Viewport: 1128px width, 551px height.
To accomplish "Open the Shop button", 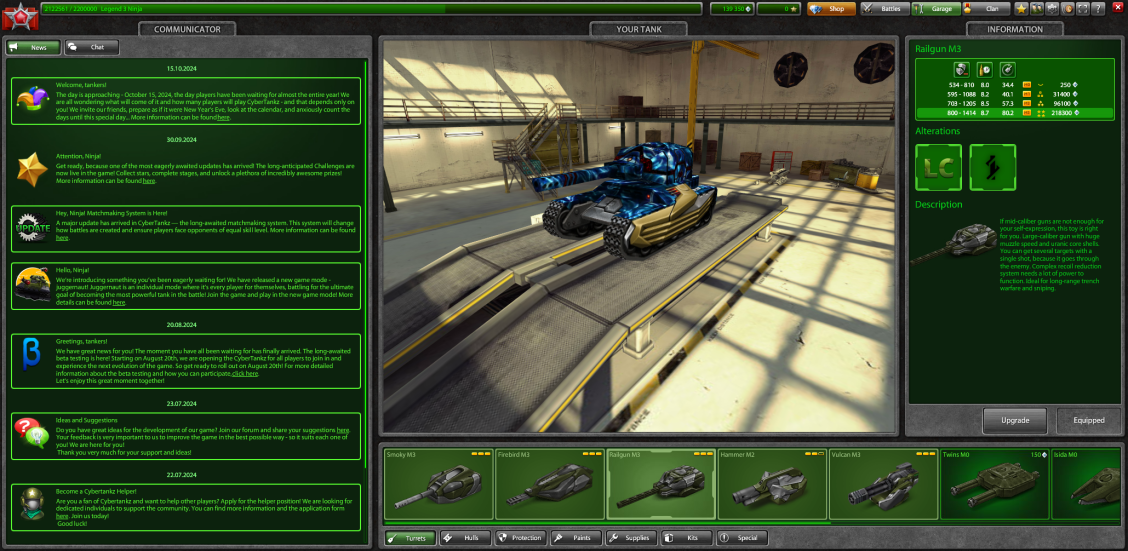I will tap(826, 8).
